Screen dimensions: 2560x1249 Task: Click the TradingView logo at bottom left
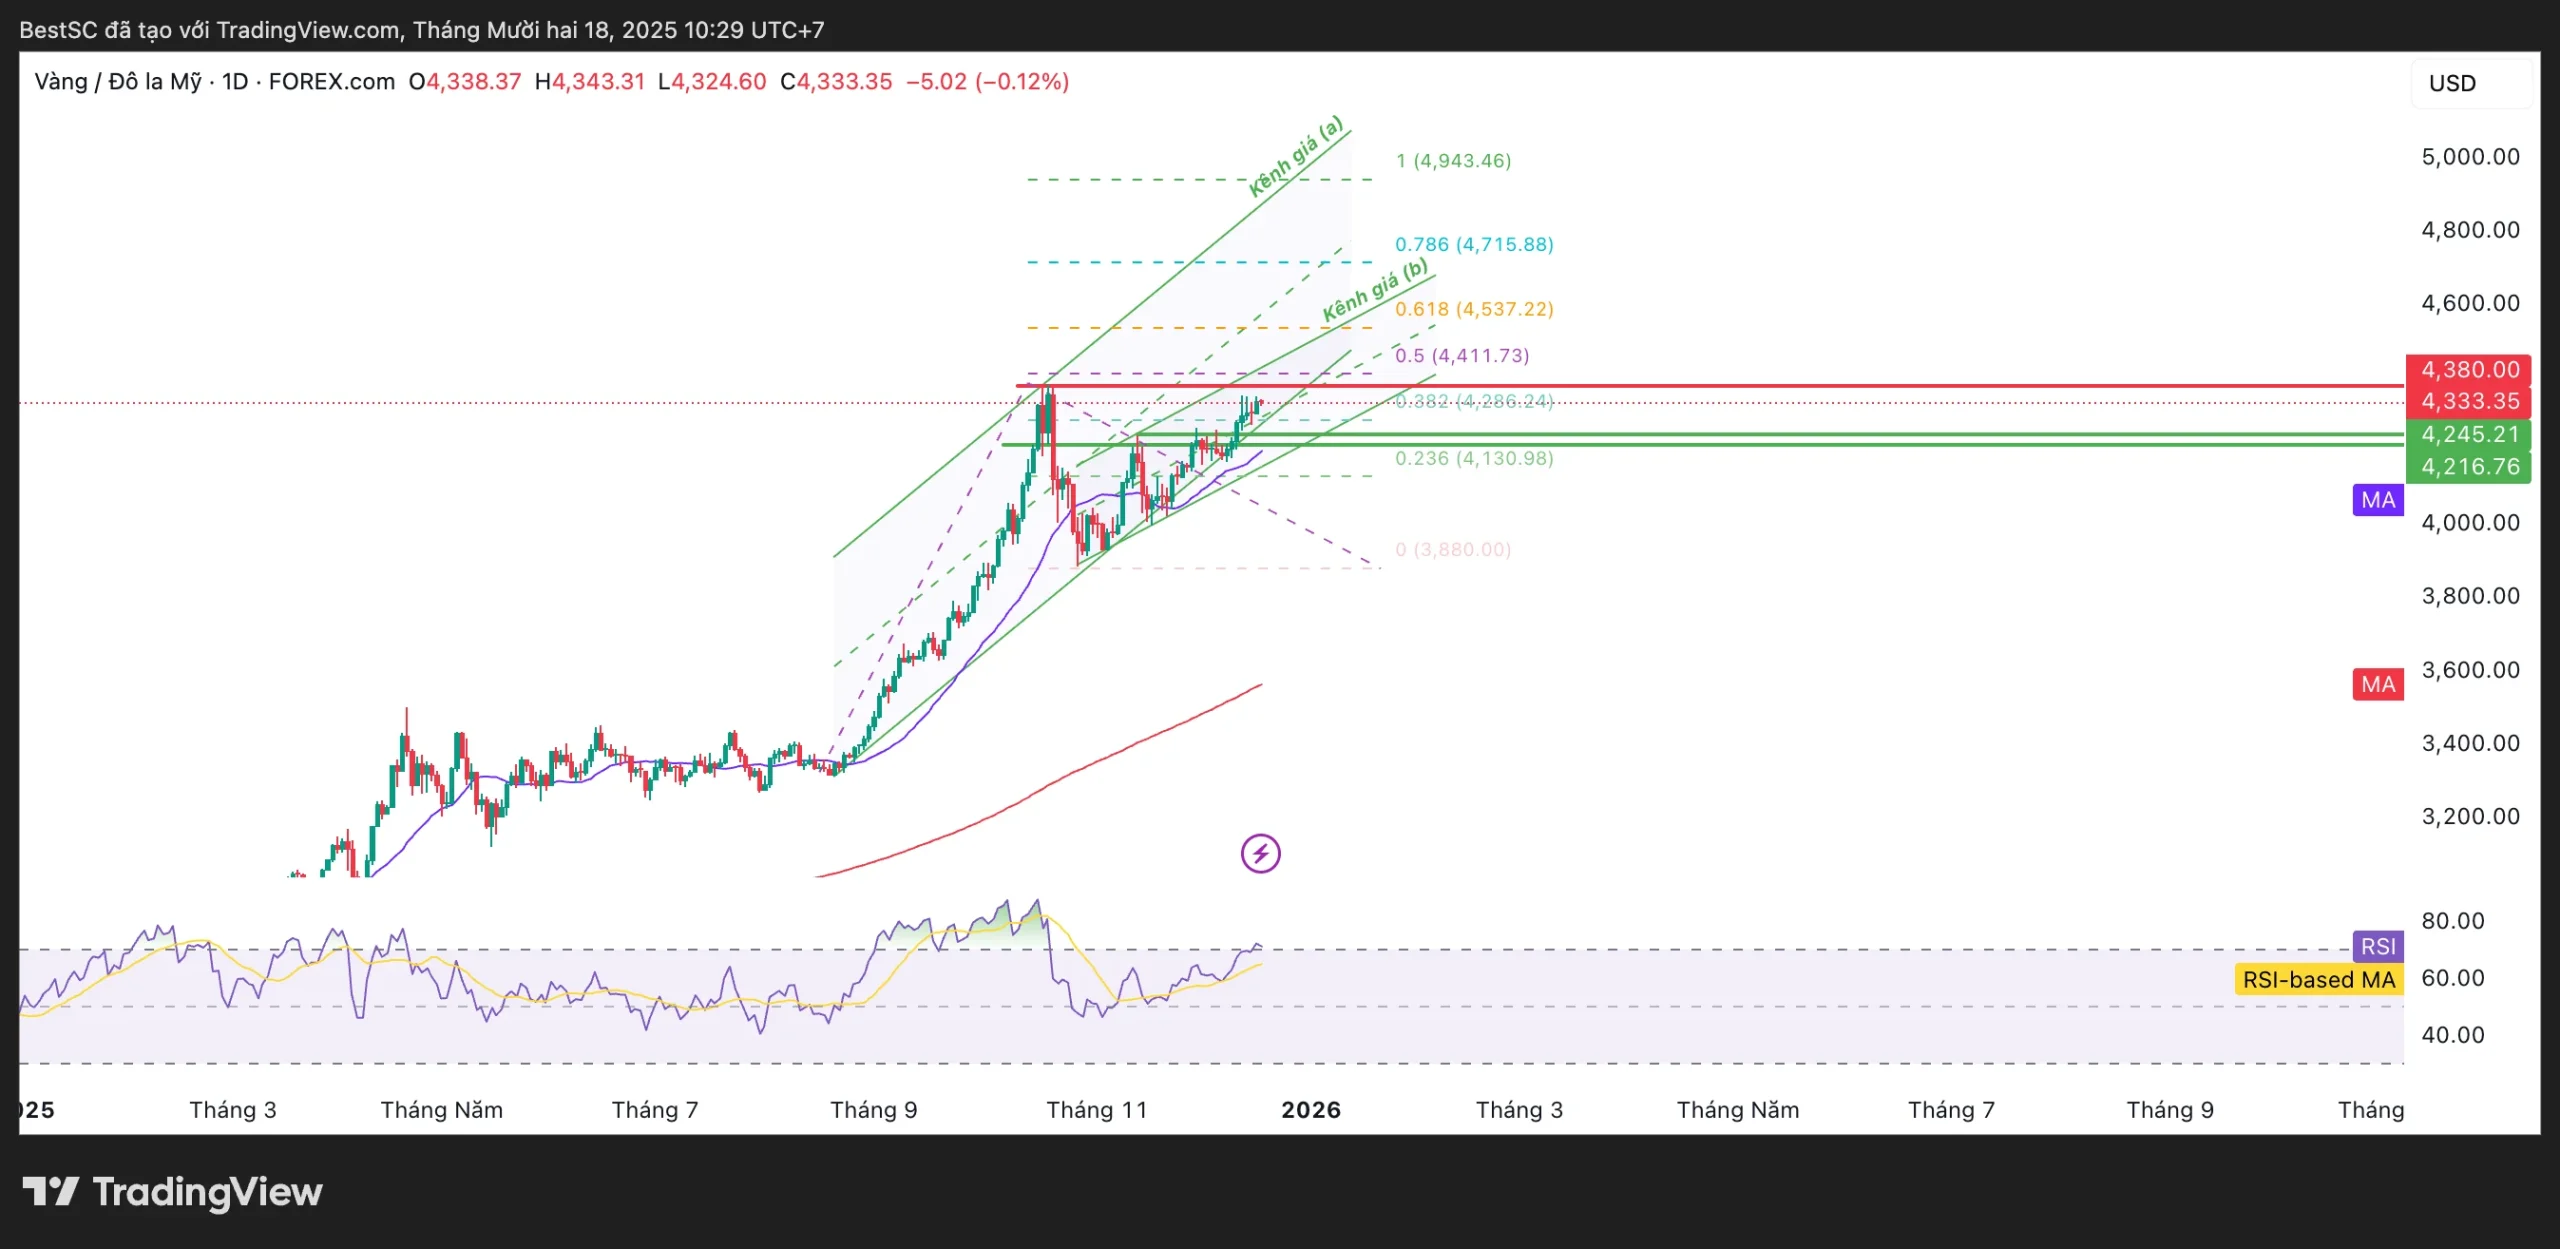point(172,1191)
